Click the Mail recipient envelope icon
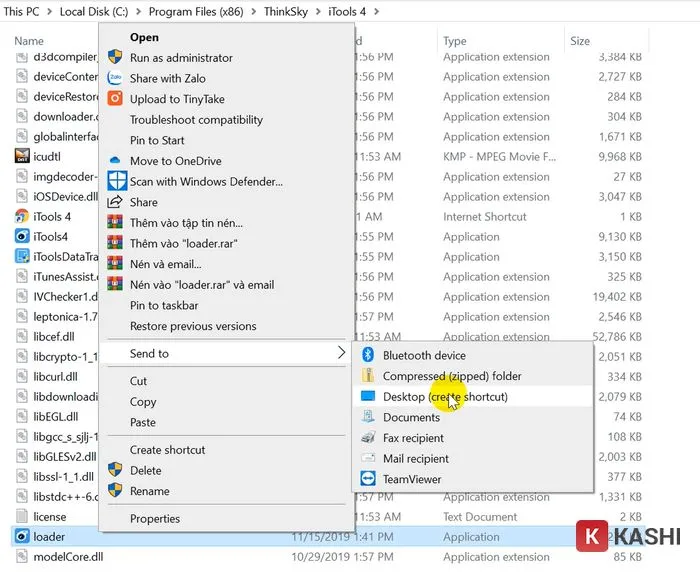Image resolution: width=700 pixels, height=572 pixels. (x=367, y=458)
